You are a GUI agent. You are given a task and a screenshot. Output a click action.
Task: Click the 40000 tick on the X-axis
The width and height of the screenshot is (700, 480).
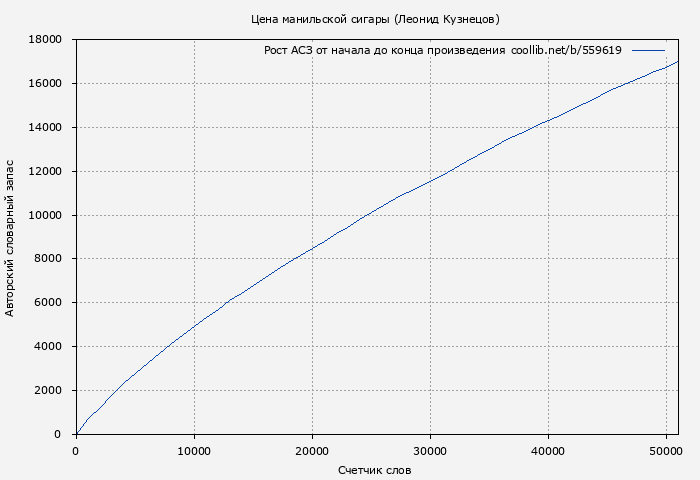(x=548, y=450)
